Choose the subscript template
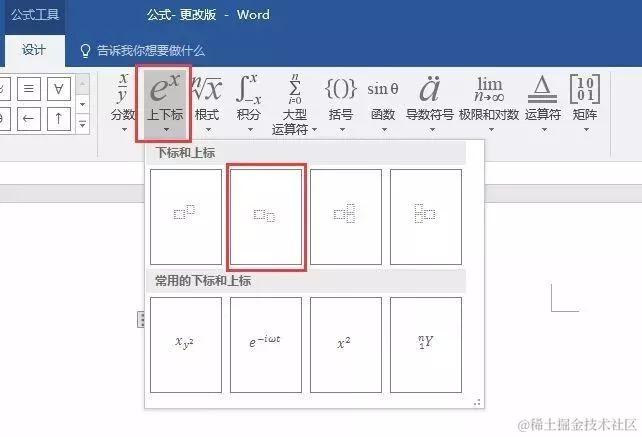 (x=266, y=217)
